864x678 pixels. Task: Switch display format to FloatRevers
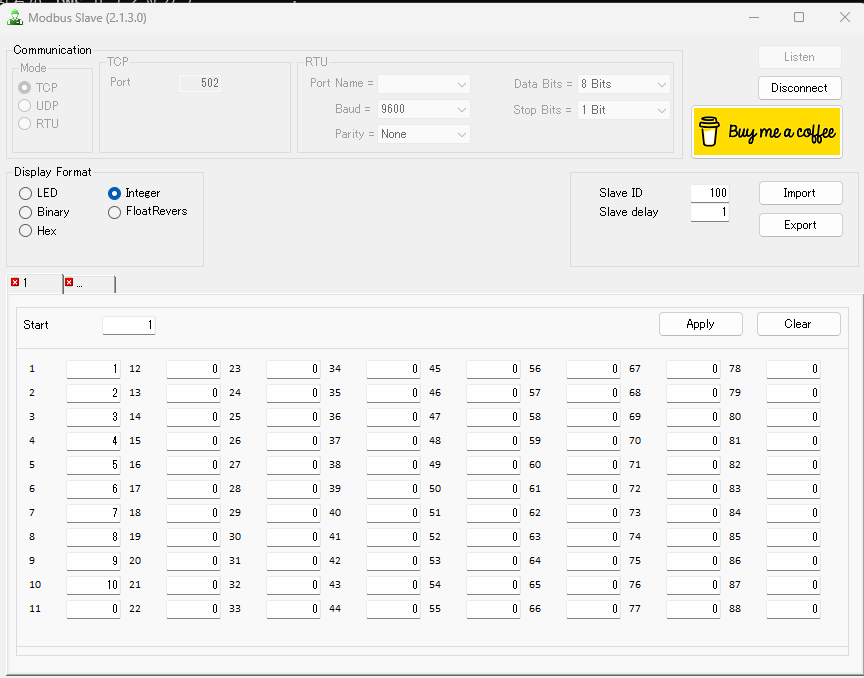(115, 212)
